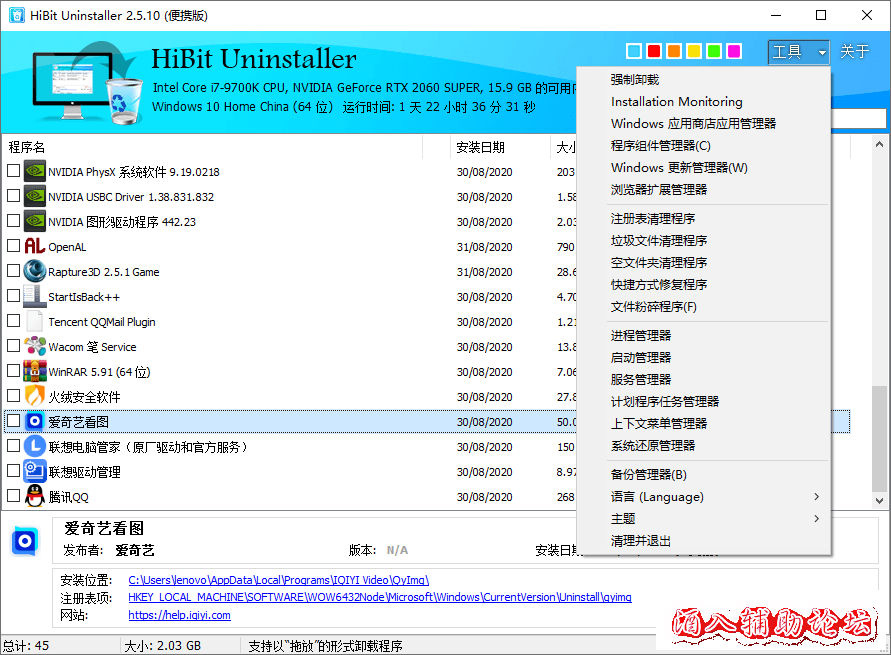Image resolution: width=891 pixels, height=655 pixels.
Task: Click the NVIDIA PhysX program icon
Action: [x=34, y=170]
